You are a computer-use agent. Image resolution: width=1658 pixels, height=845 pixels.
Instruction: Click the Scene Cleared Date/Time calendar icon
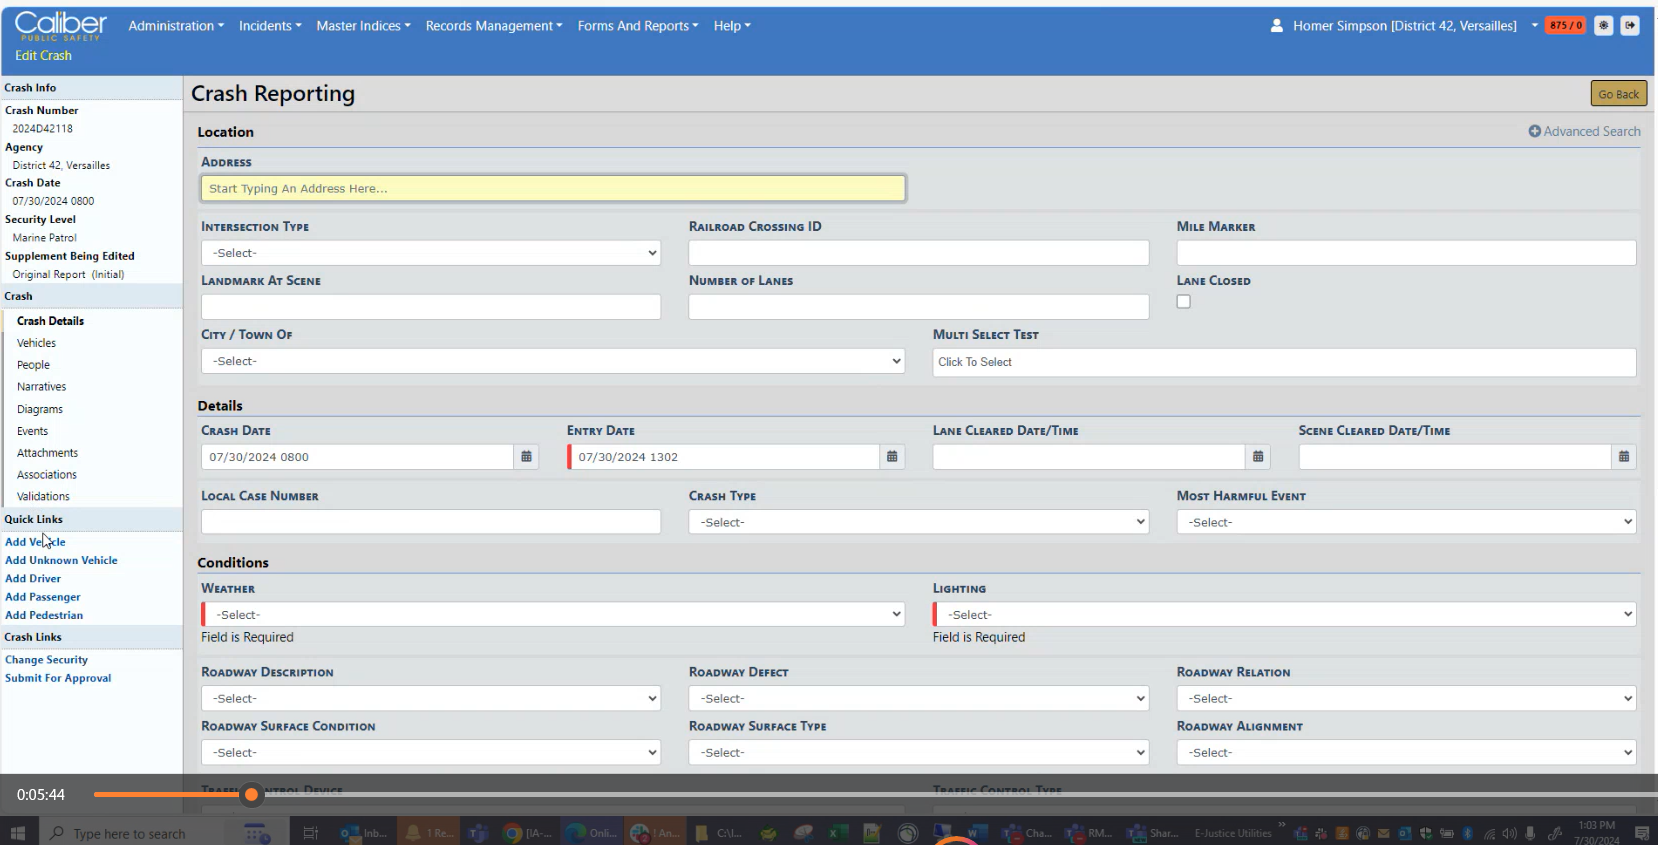tap(1624, 457)
